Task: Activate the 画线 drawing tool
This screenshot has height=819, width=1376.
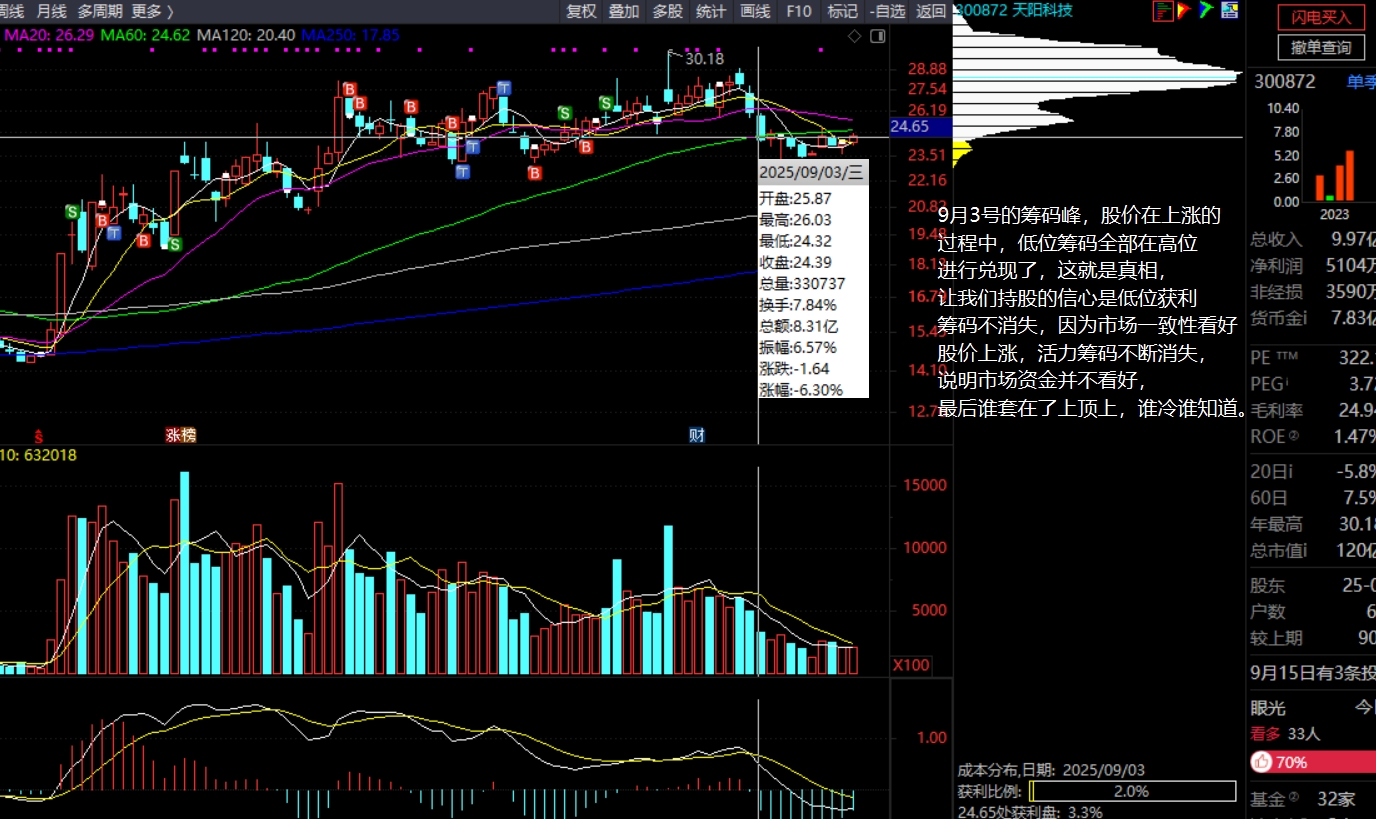Action: 755,11
